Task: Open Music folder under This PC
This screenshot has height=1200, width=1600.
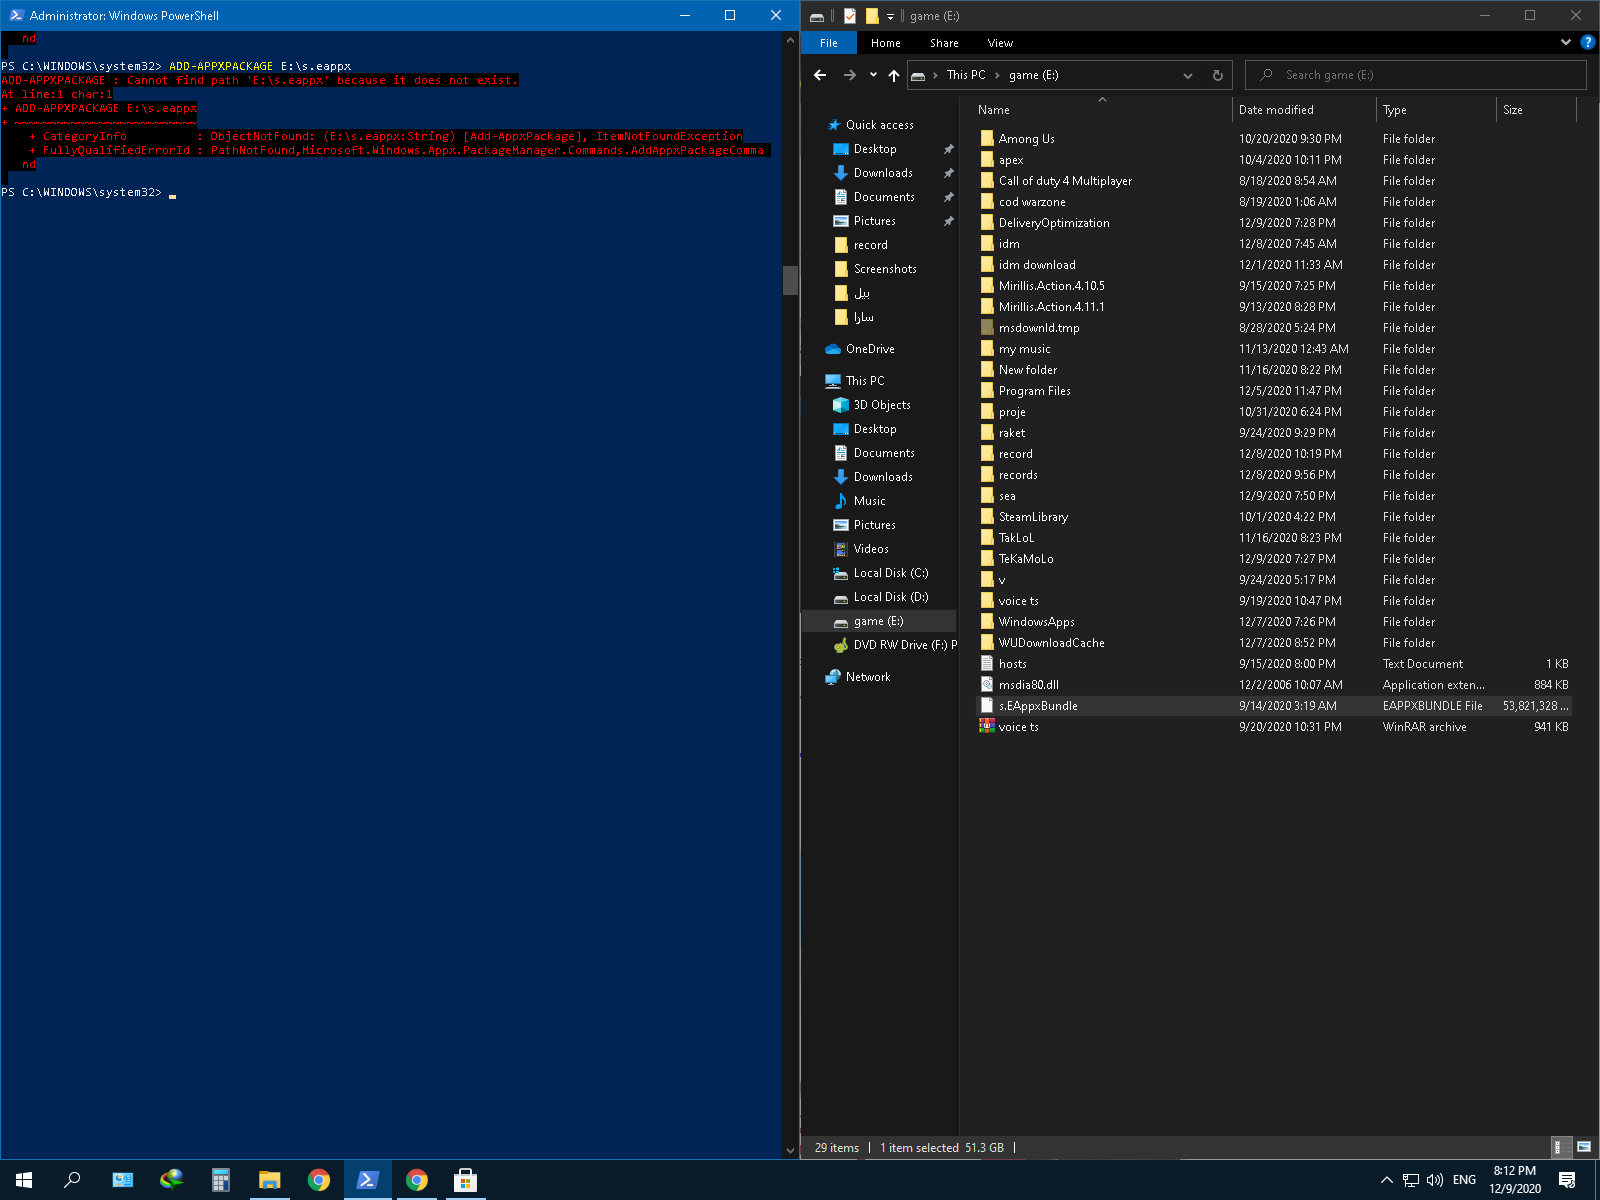Action: coord(869,501)
